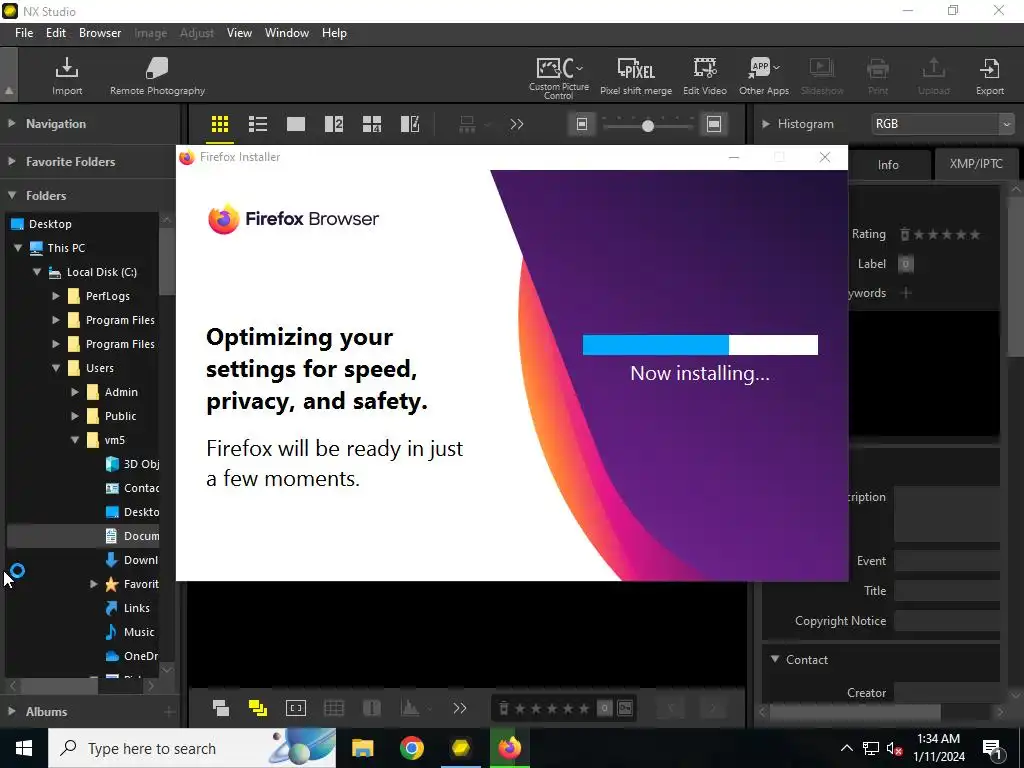Select Local Disk (C:) in tree
The image size is (1024, 768).
pyautogui.click(x=102, y=272)
